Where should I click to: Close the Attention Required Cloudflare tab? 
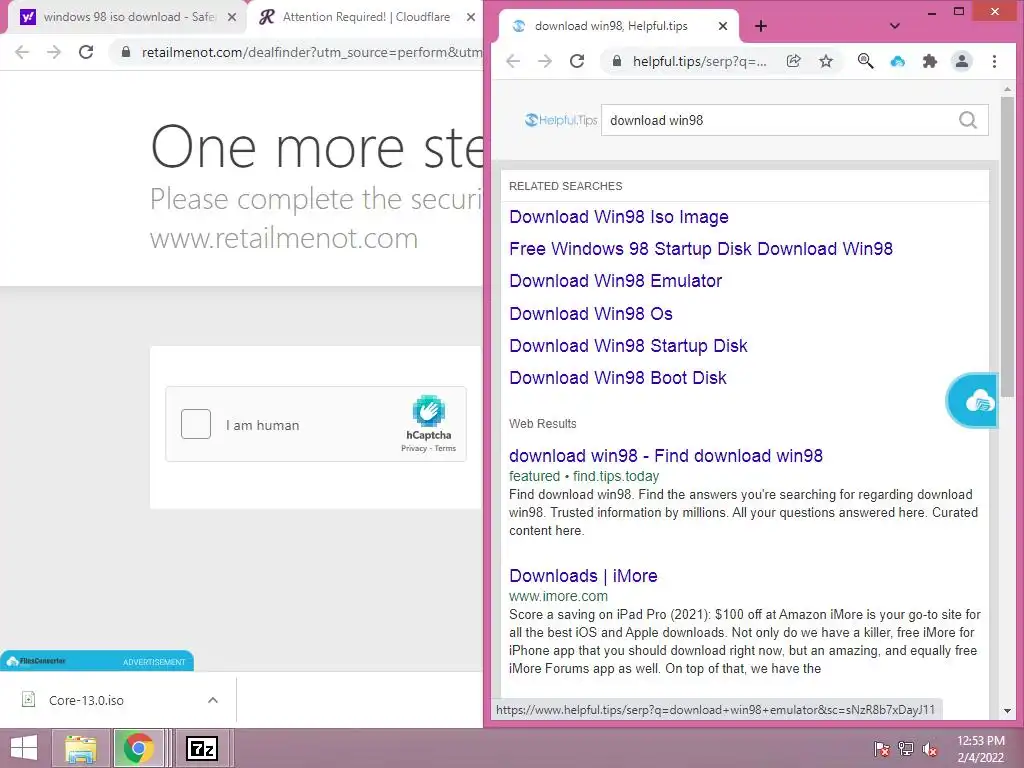point(471,18)
